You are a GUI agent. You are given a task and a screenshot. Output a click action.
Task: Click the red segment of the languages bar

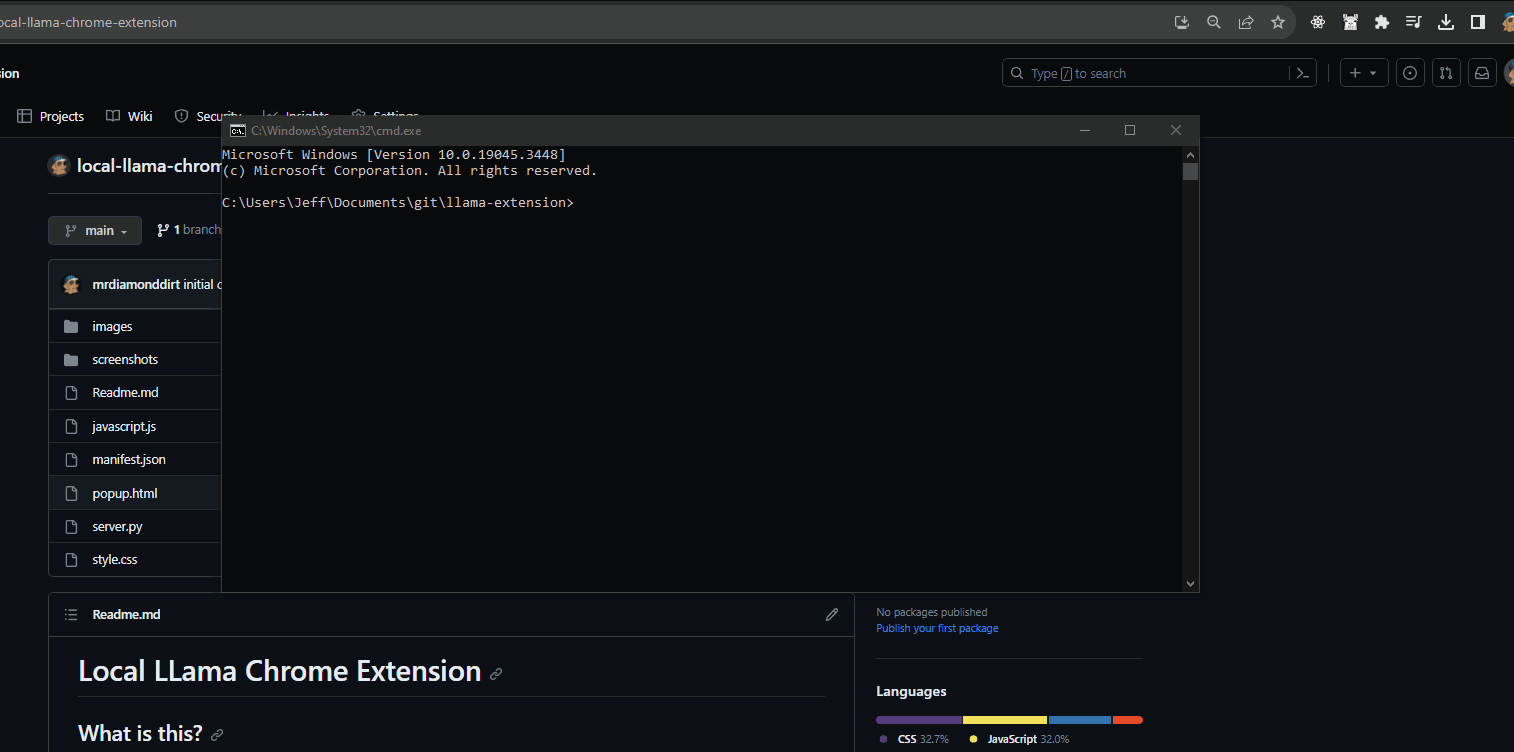[x=1128, y=720]
